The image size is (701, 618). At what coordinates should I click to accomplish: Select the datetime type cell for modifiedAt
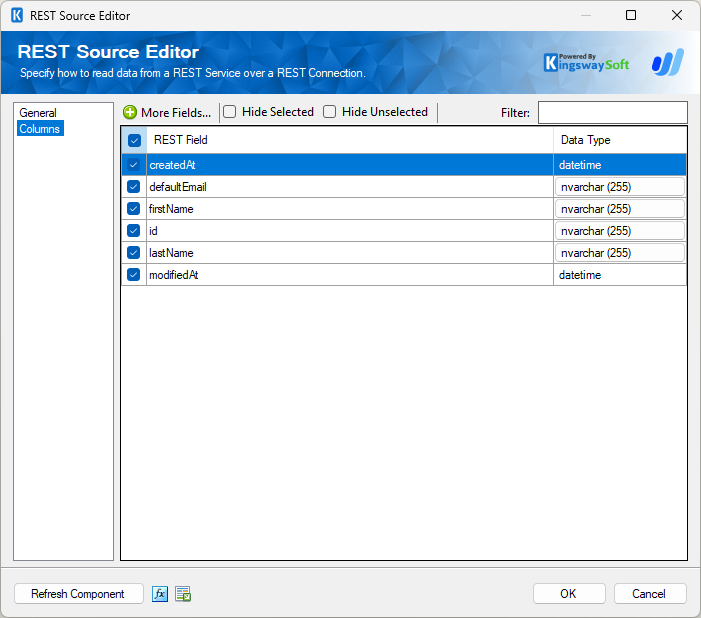(620, 275)
